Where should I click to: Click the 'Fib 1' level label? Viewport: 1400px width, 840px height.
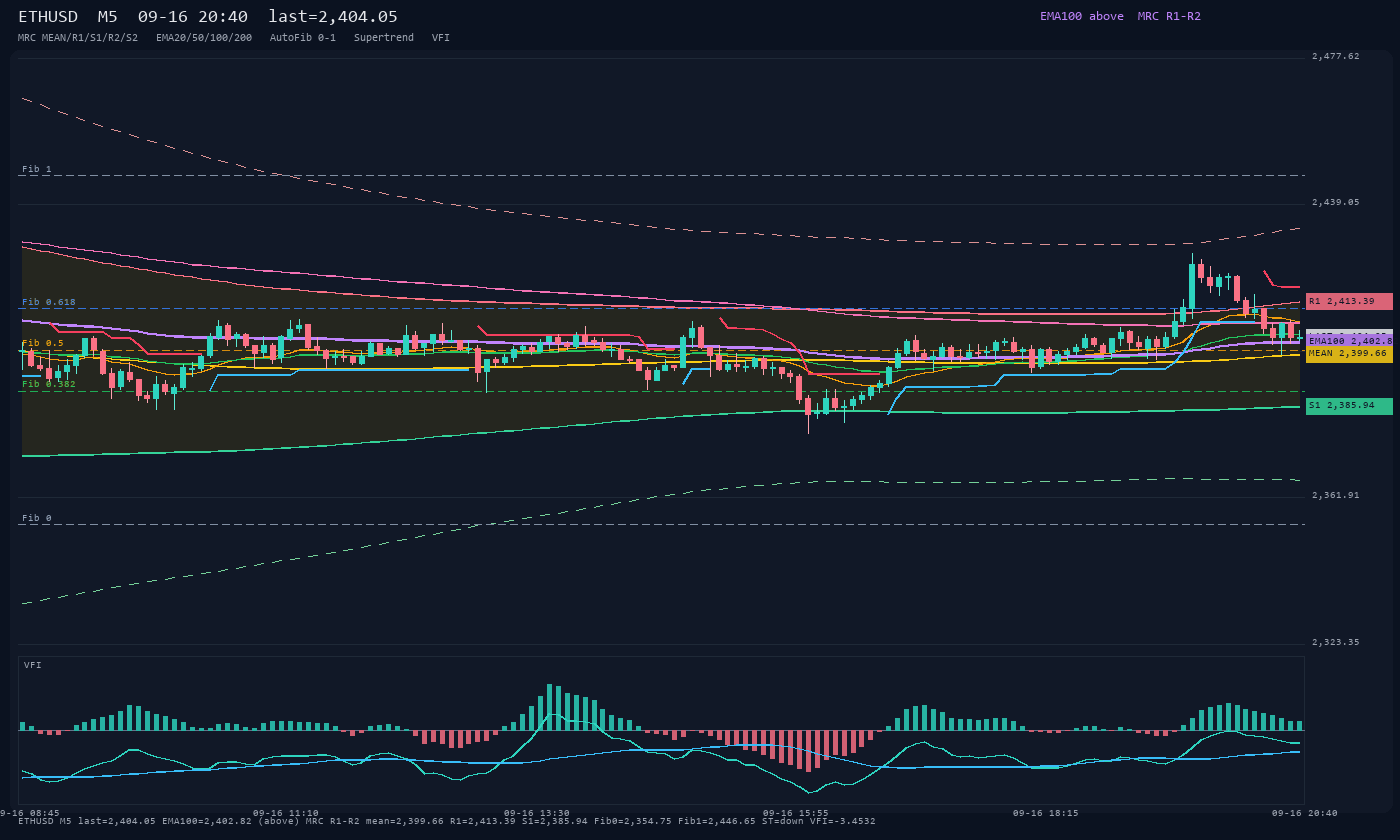pyautogui.click(x=37, y=169)
